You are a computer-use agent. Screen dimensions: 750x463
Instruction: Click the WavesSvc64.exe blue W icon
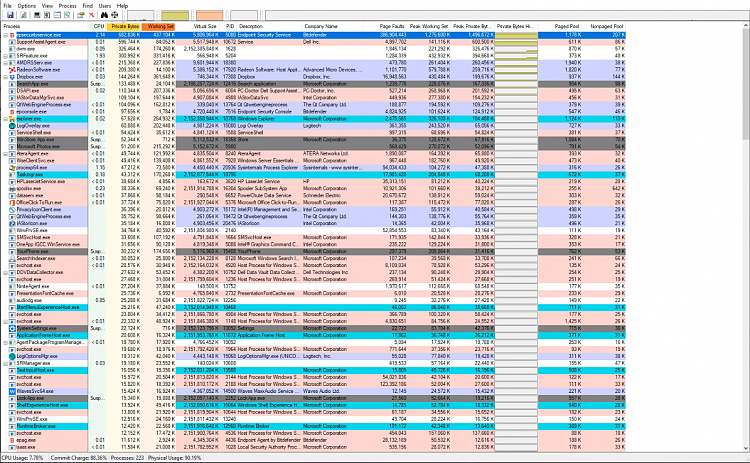coord(12,391)
